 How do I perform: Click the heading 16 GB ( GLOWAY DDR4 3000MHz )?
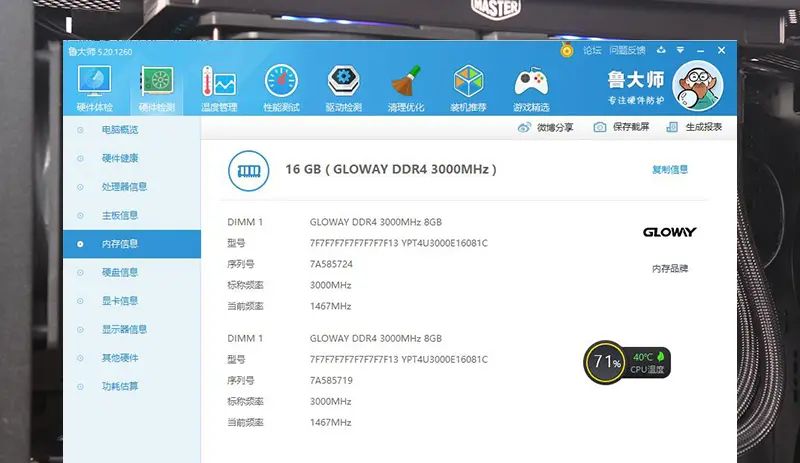tap(390, 169)
